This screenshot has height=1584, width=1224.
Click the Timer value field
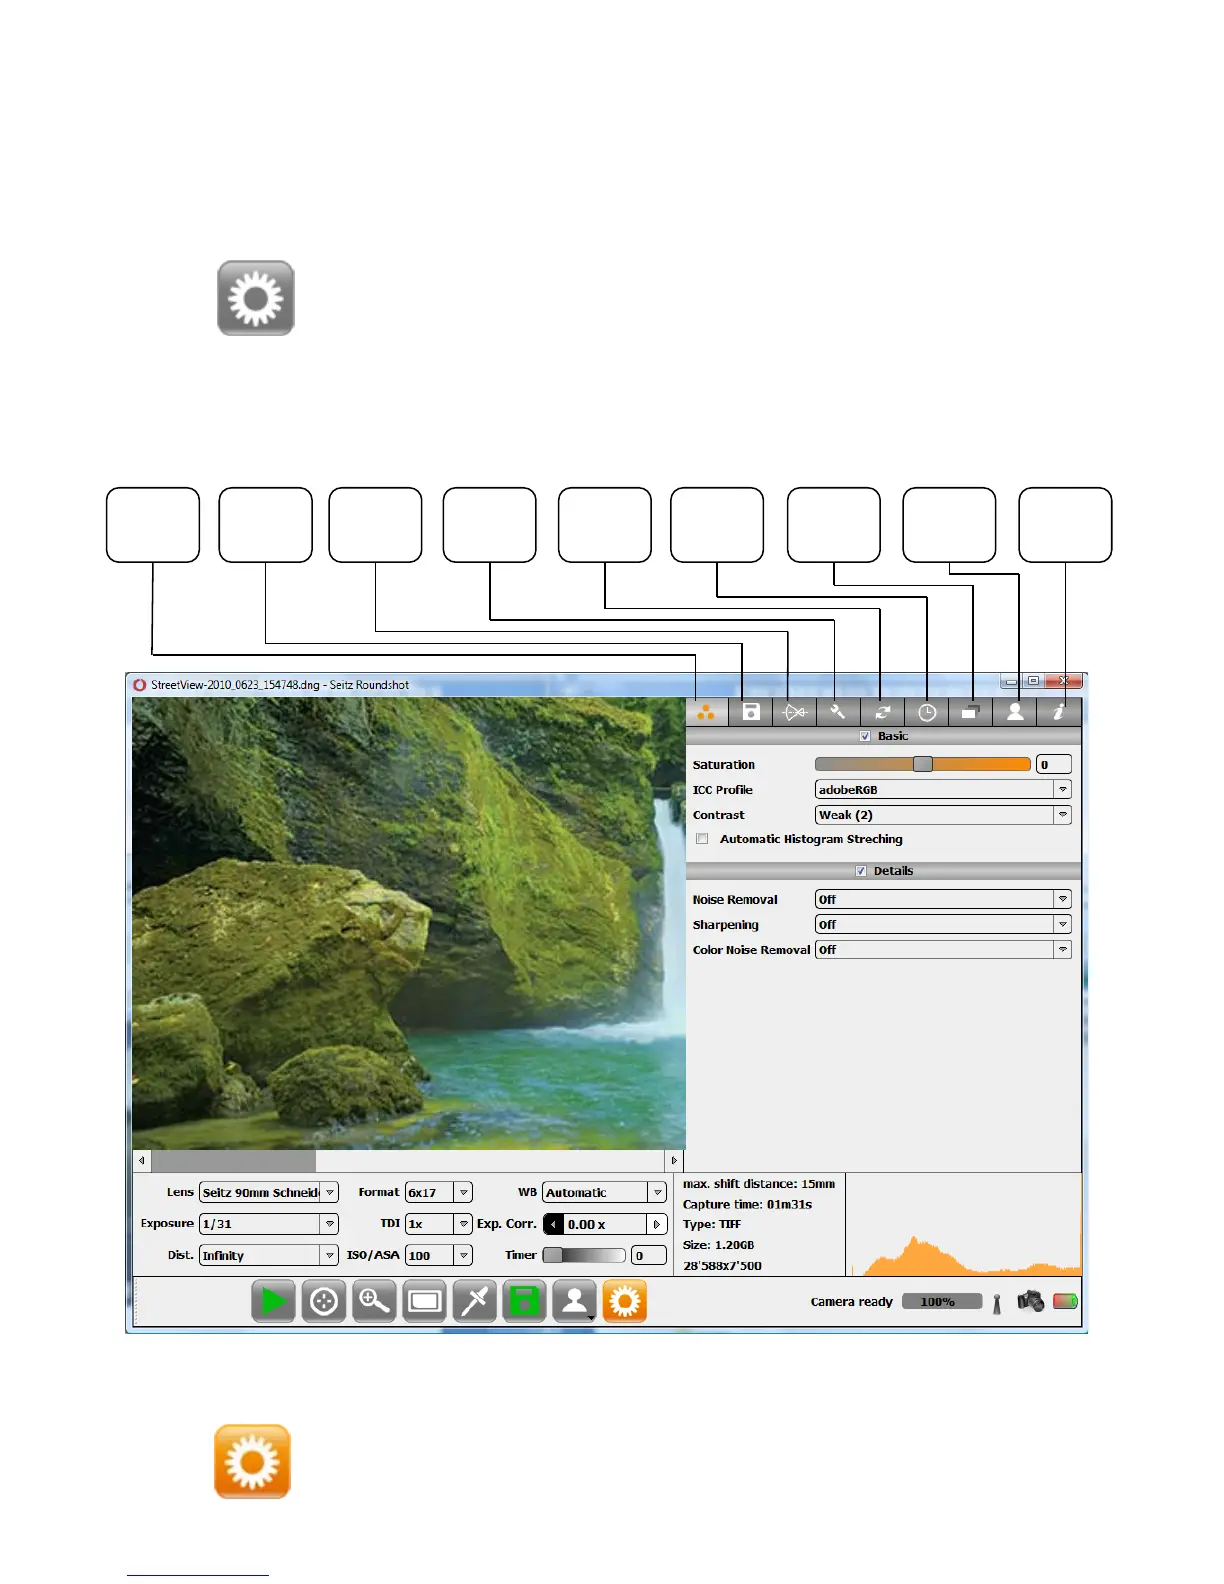coord(649,1255)
